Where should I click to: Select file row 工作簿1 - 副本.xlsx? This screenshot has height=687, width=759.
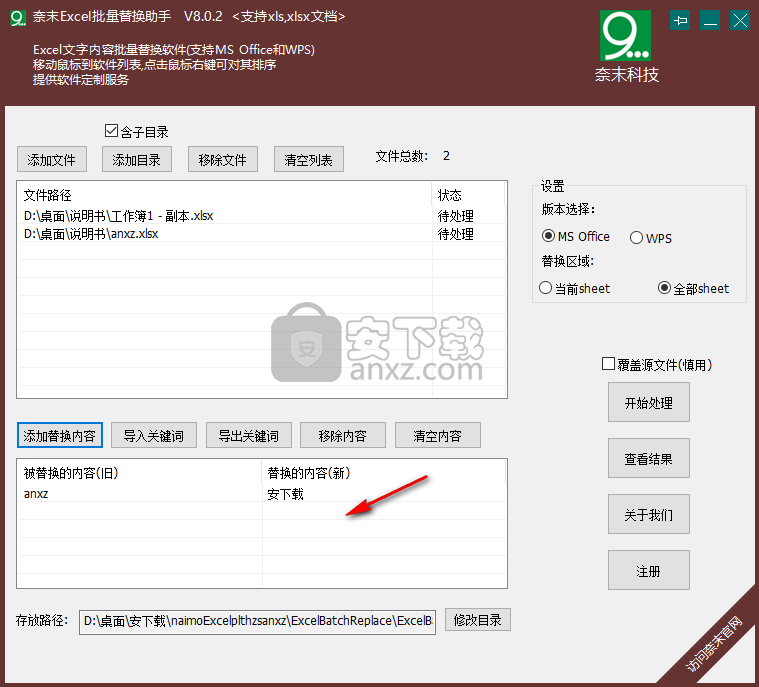(x=262, y=216)
